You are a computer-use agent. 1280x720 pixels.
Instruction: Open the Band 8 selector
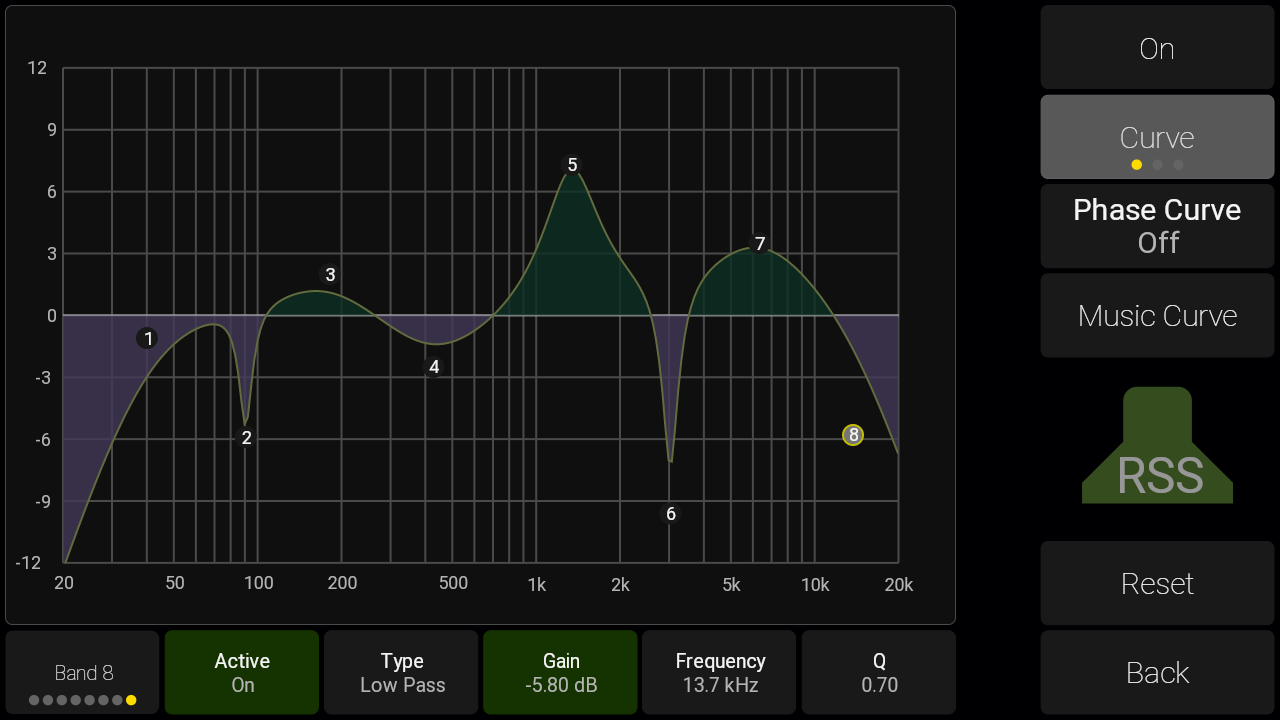click(83, 672)
